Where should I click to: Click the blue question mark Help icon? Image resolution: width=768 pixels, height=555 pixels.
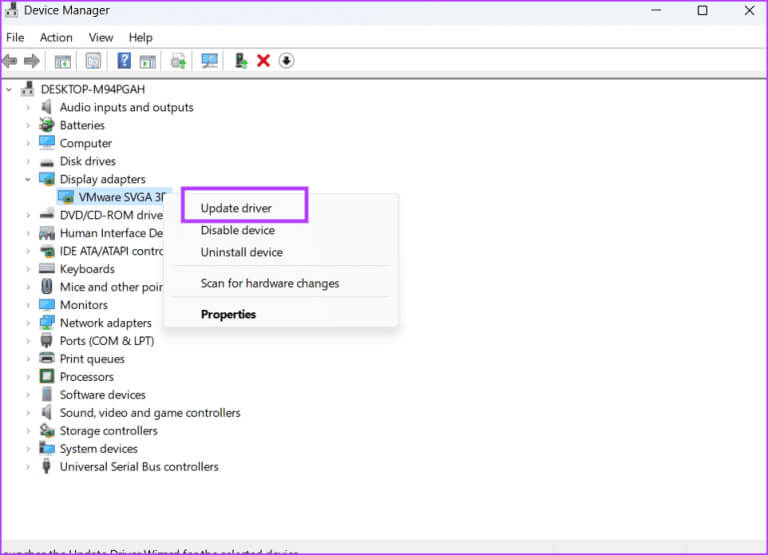(x=124, y=61)
